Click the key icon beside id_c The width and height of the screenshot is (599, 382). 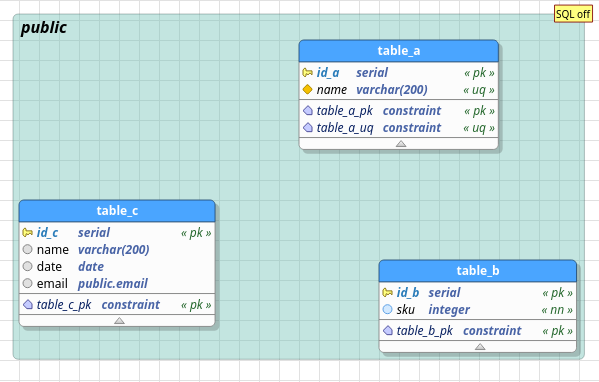pos(28,232)
